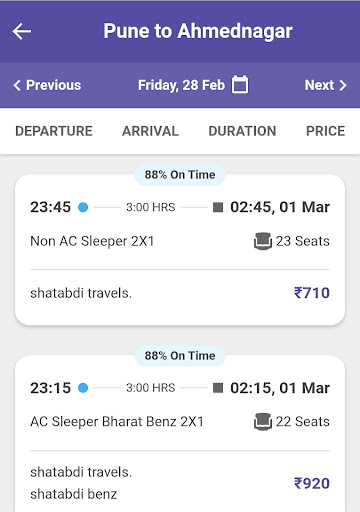The width and height of the screenshot is (360, 512).
Task: Click the arrival square marker for 02:45
Action: 218,207
